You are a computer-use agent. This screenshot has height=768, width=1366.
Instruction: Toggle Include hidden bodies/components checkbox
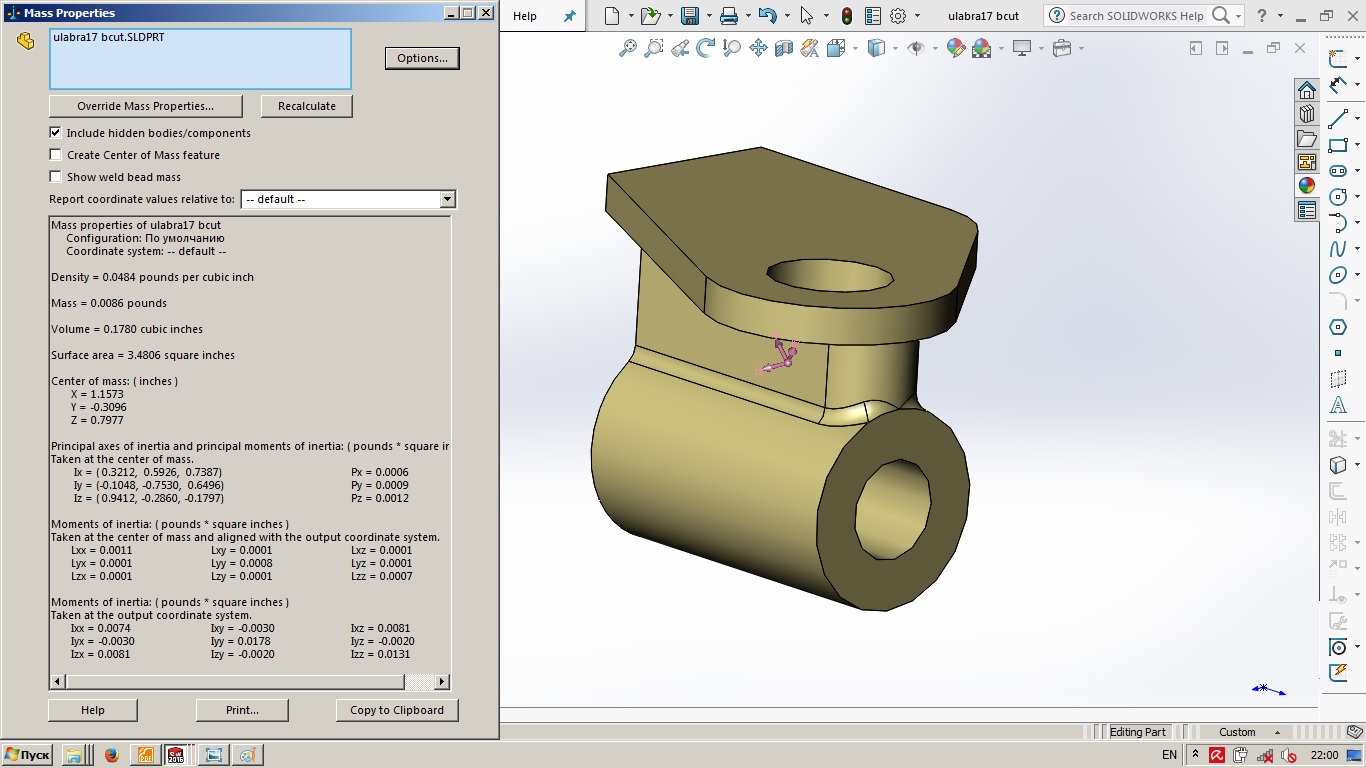(55, 132)
